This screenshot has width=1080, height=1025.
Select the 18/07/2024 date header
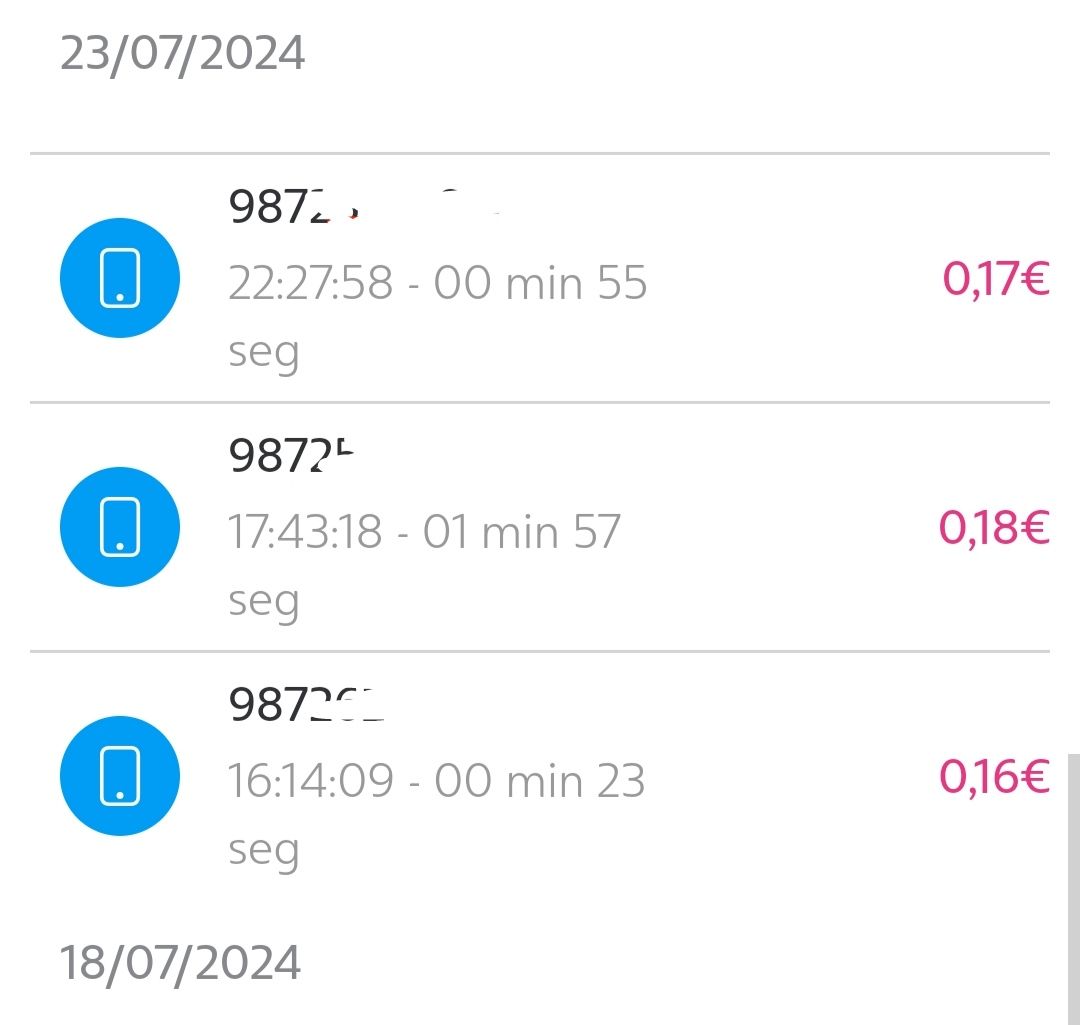pos(180,962)
